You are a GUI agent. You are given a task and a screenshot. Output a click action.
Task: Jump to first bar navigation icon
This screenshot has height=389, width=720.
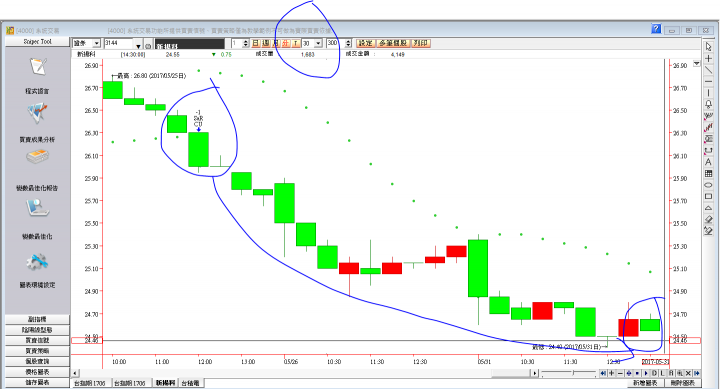click(603, 373)
